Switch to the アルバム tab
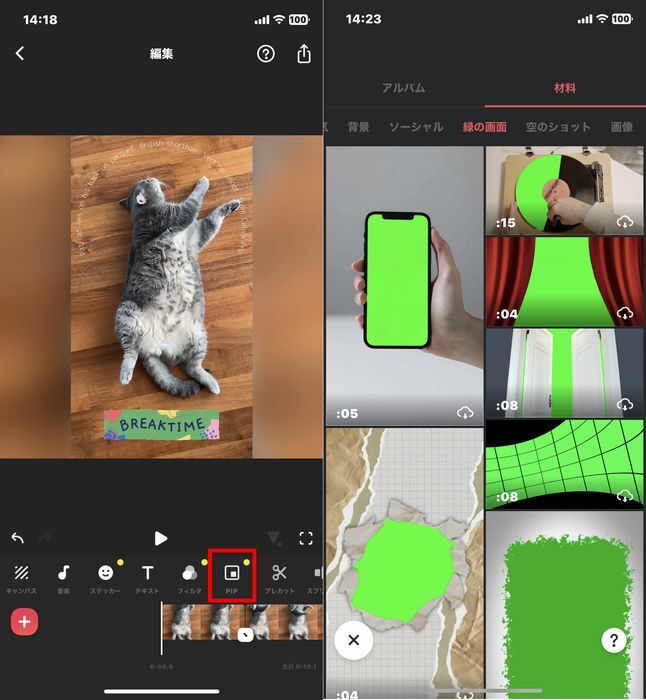The height and width of the screenshot is (700, 646). [403, 88]
